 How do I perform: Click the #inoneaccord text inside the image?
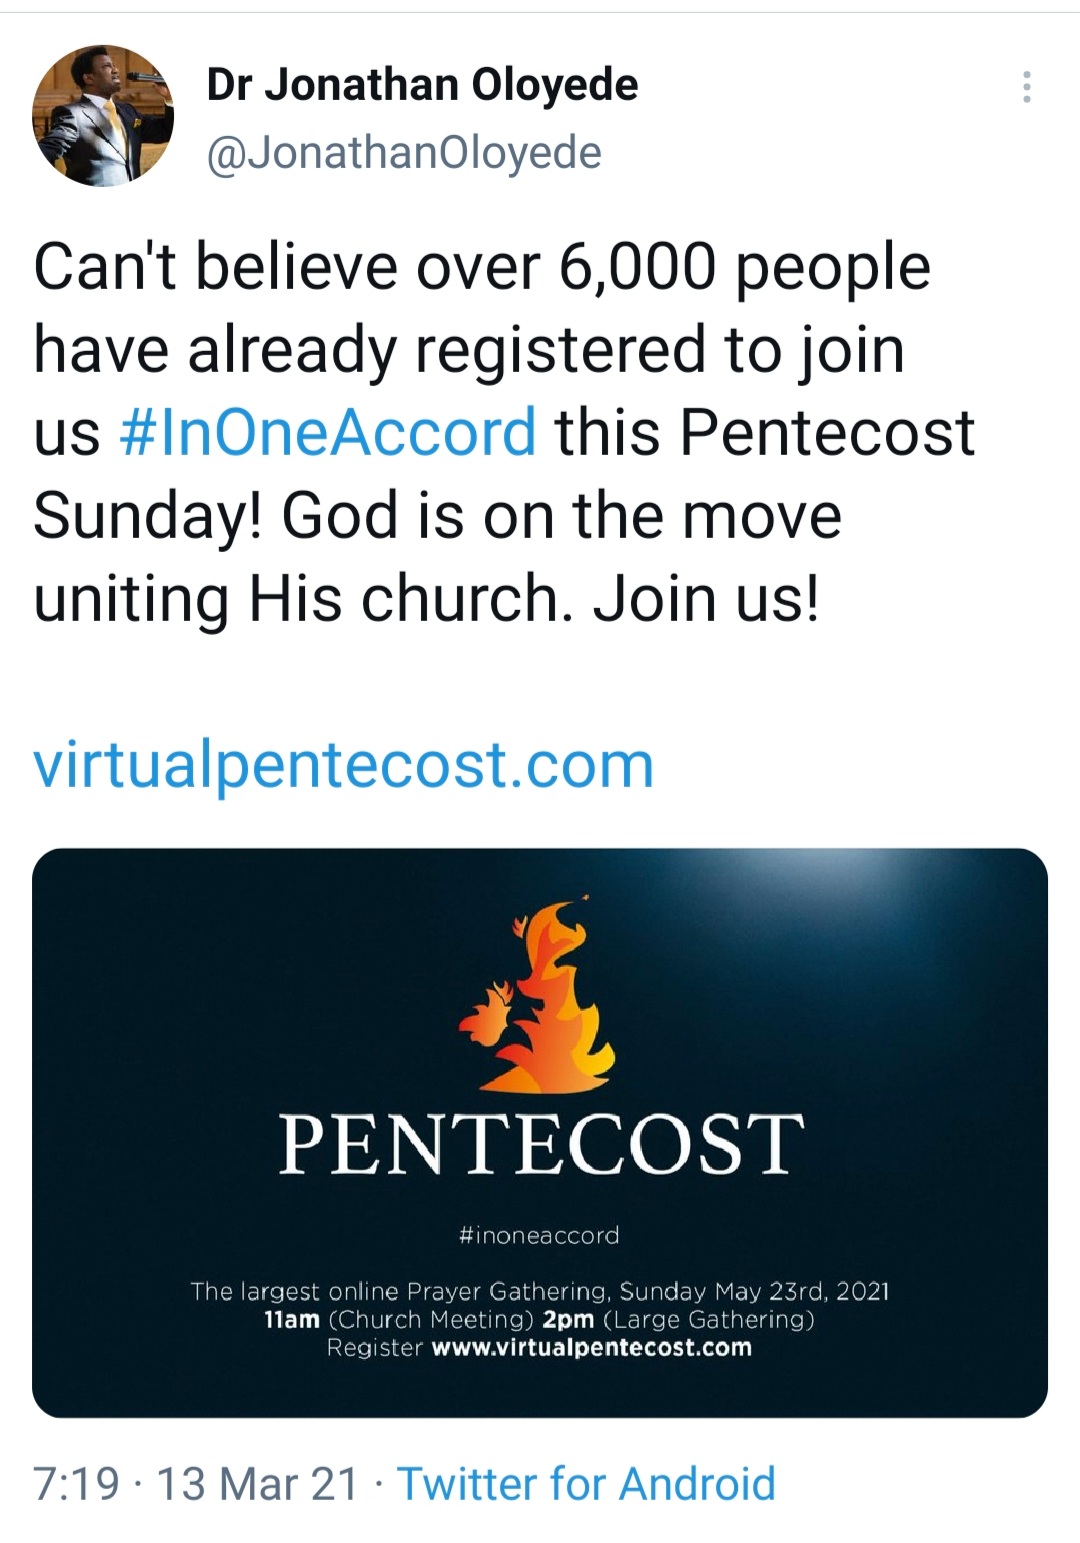pyautogui.click(x=539, y=1235)
